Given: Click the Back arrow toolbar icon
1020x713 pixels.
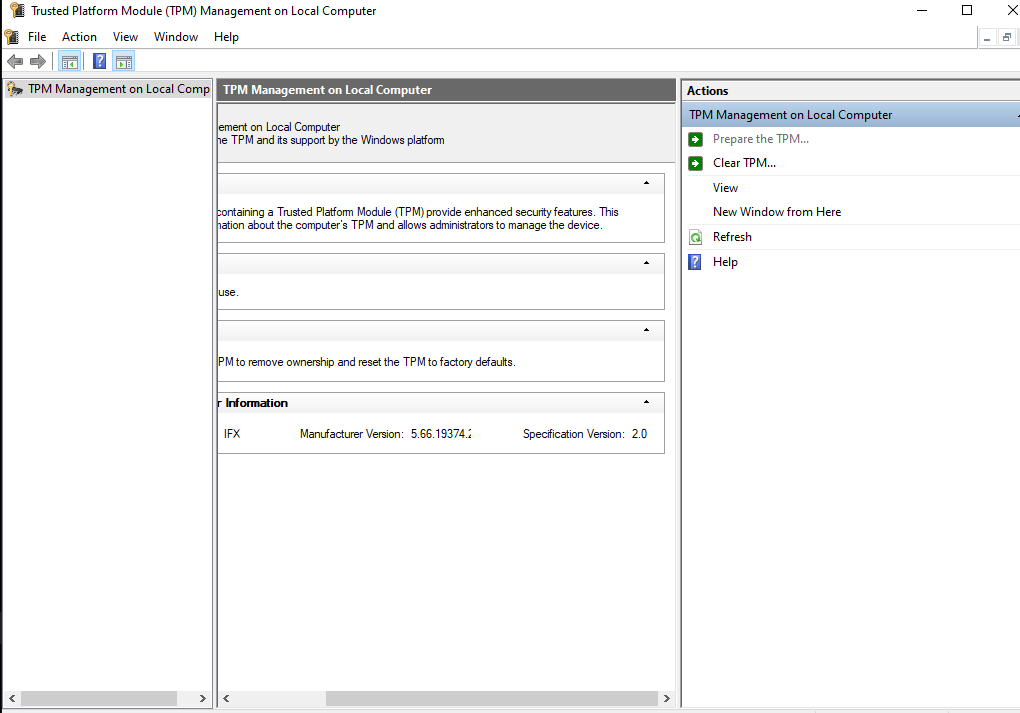Looking at the screenshot, I should (15, 62).
